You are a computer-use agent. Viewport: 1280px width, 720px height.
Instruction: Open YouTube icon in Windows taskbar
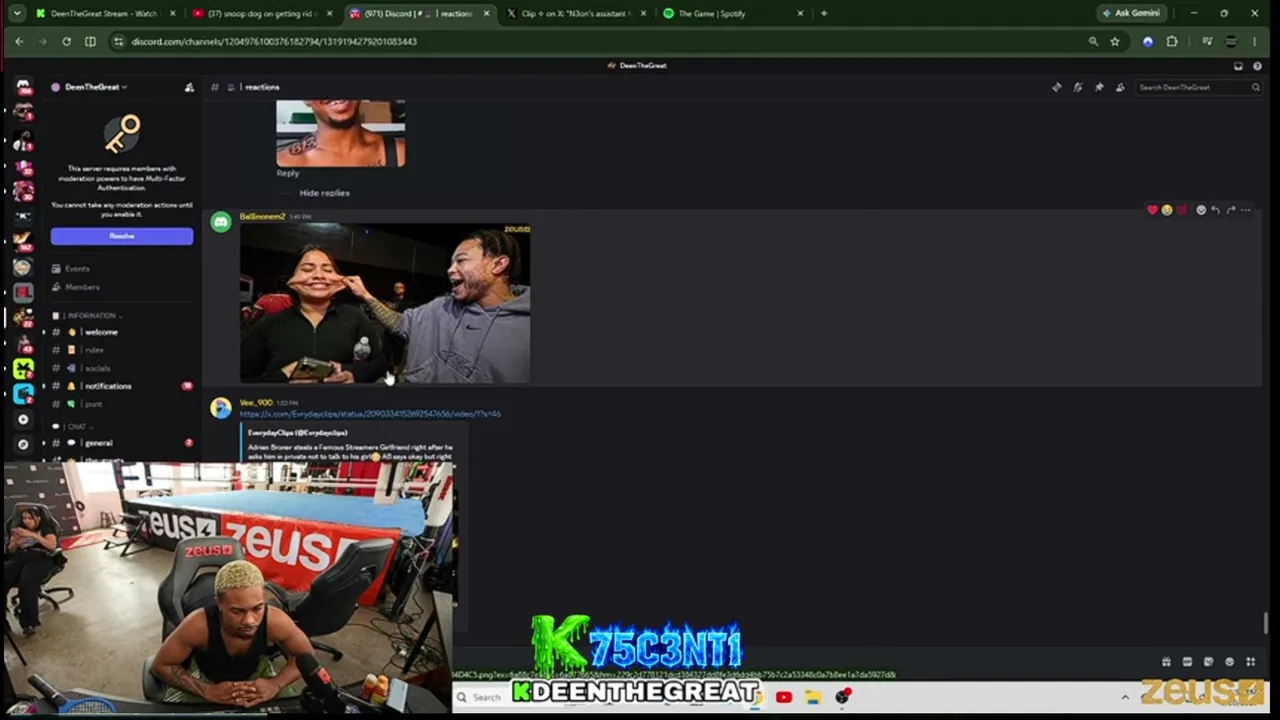(x=783, y=697)
